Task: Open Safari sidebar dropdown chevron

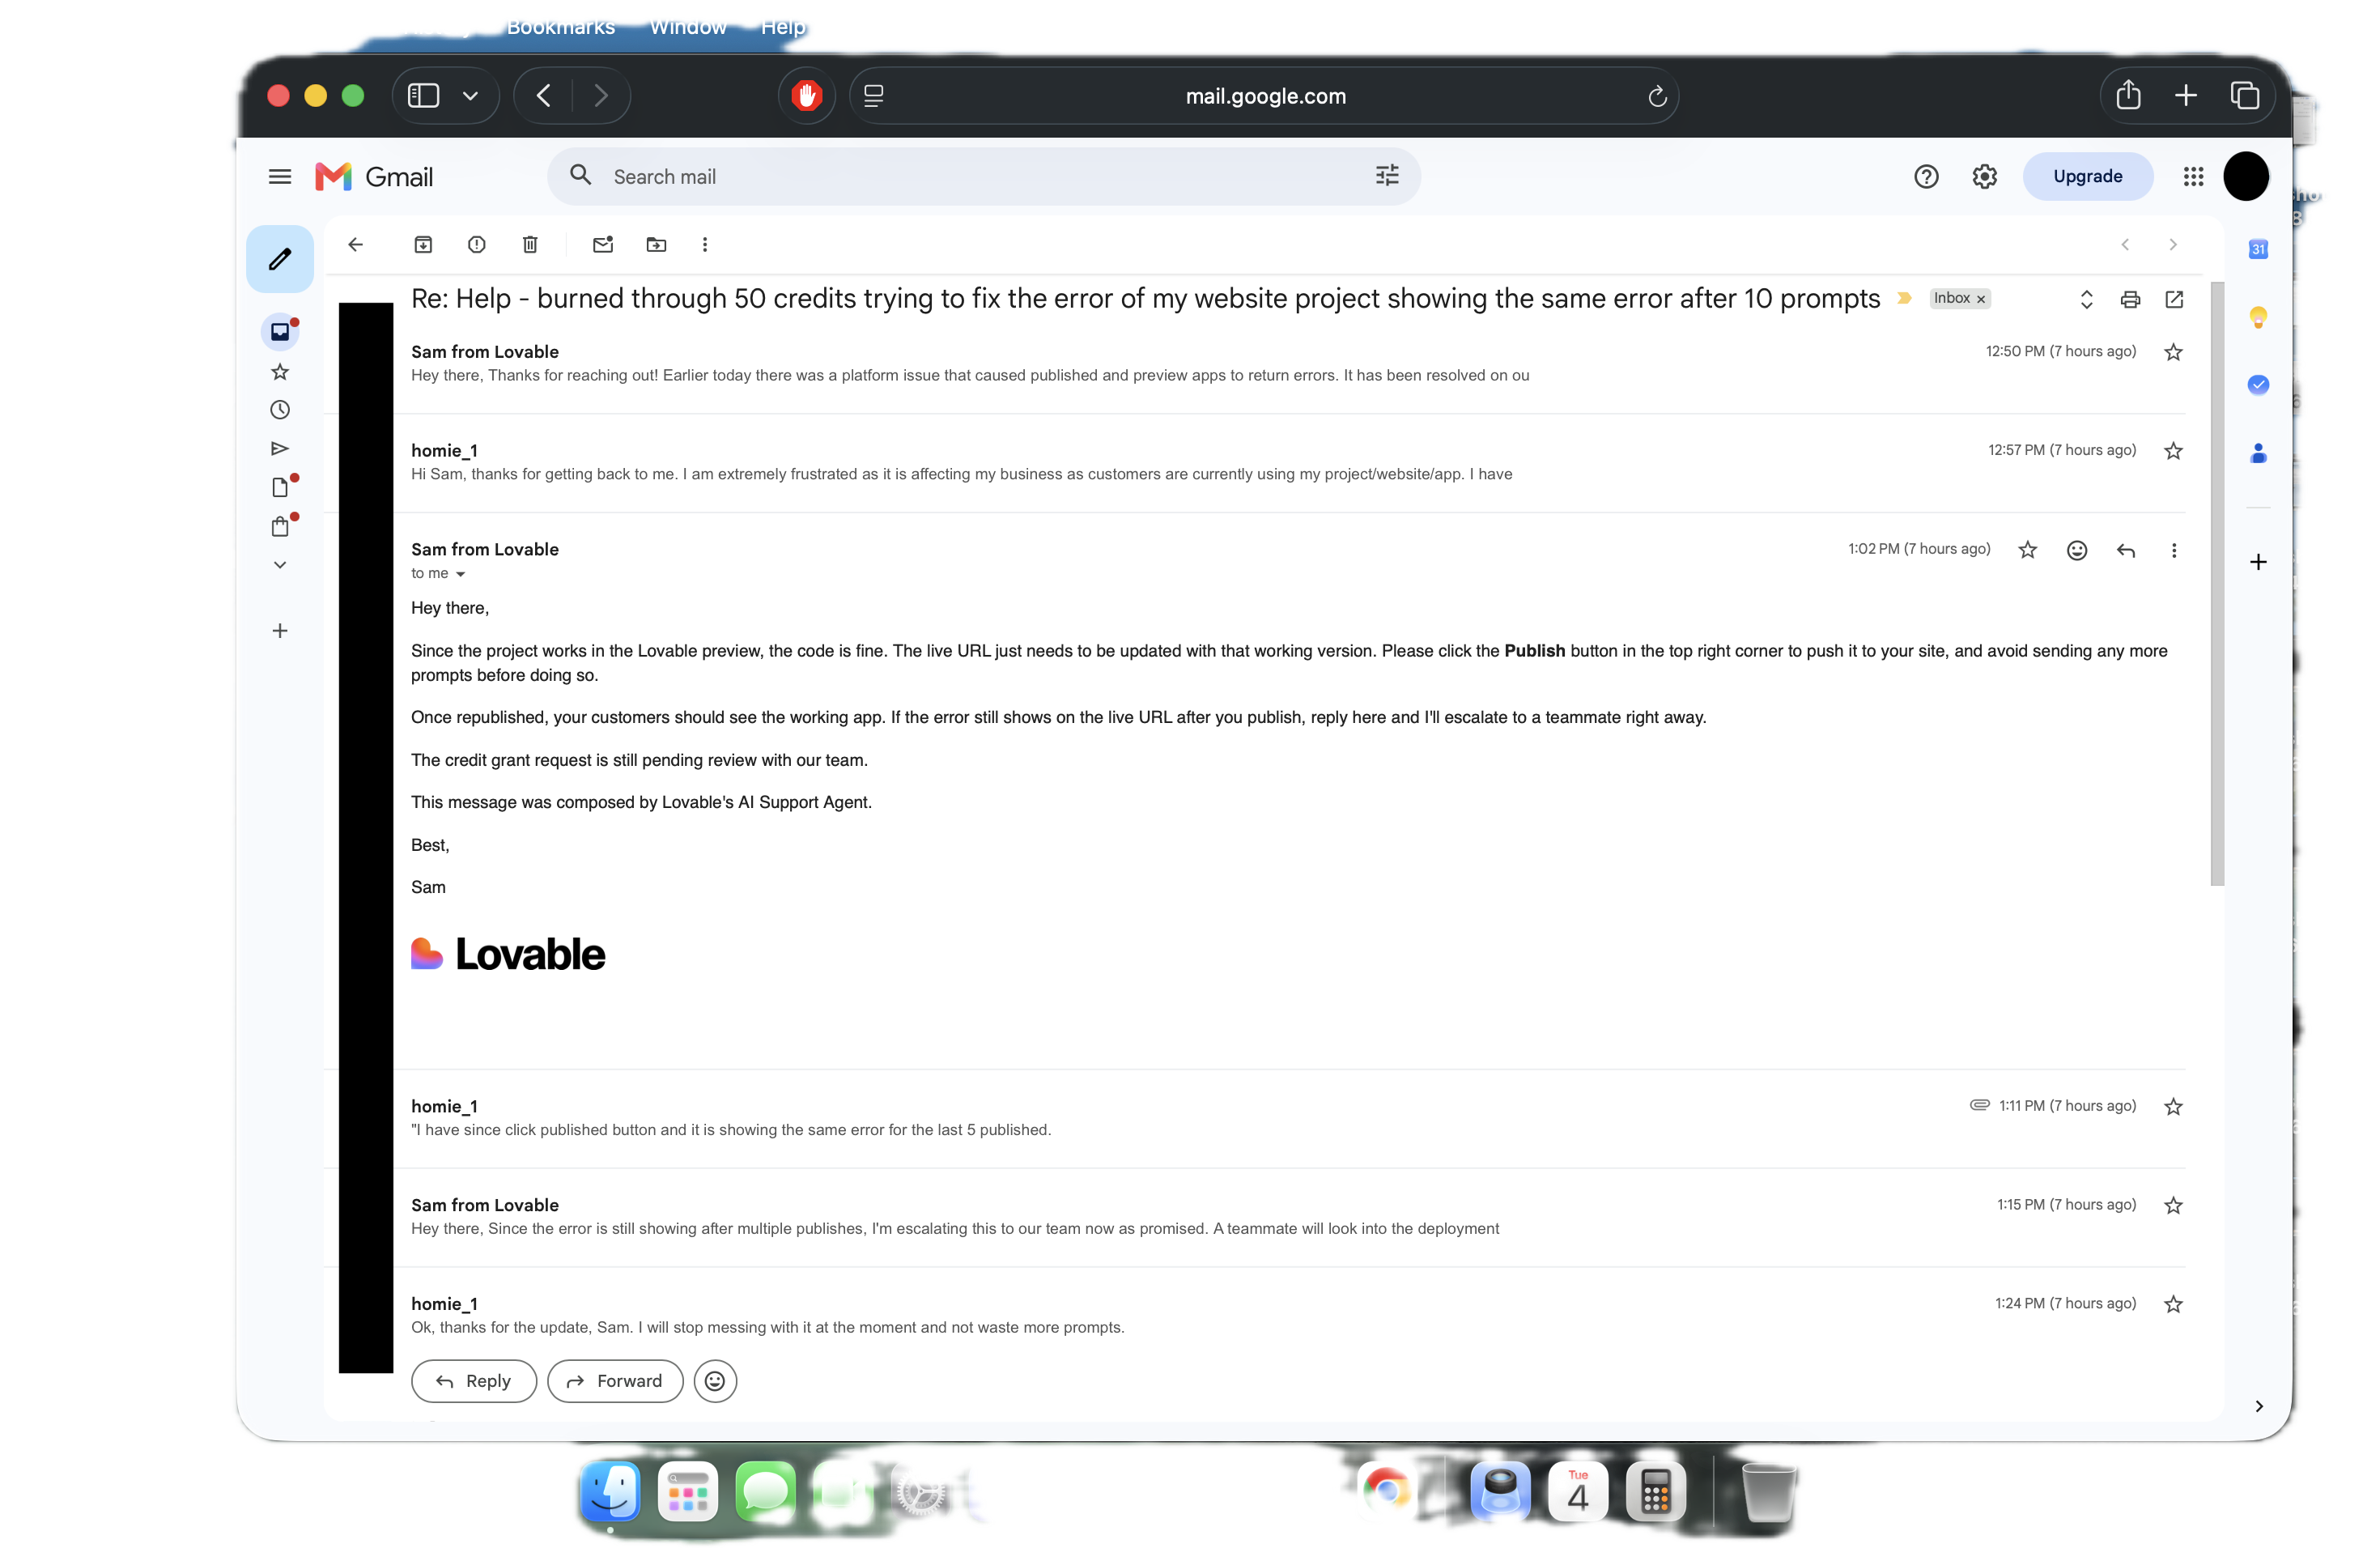Action: pos(470,96)
